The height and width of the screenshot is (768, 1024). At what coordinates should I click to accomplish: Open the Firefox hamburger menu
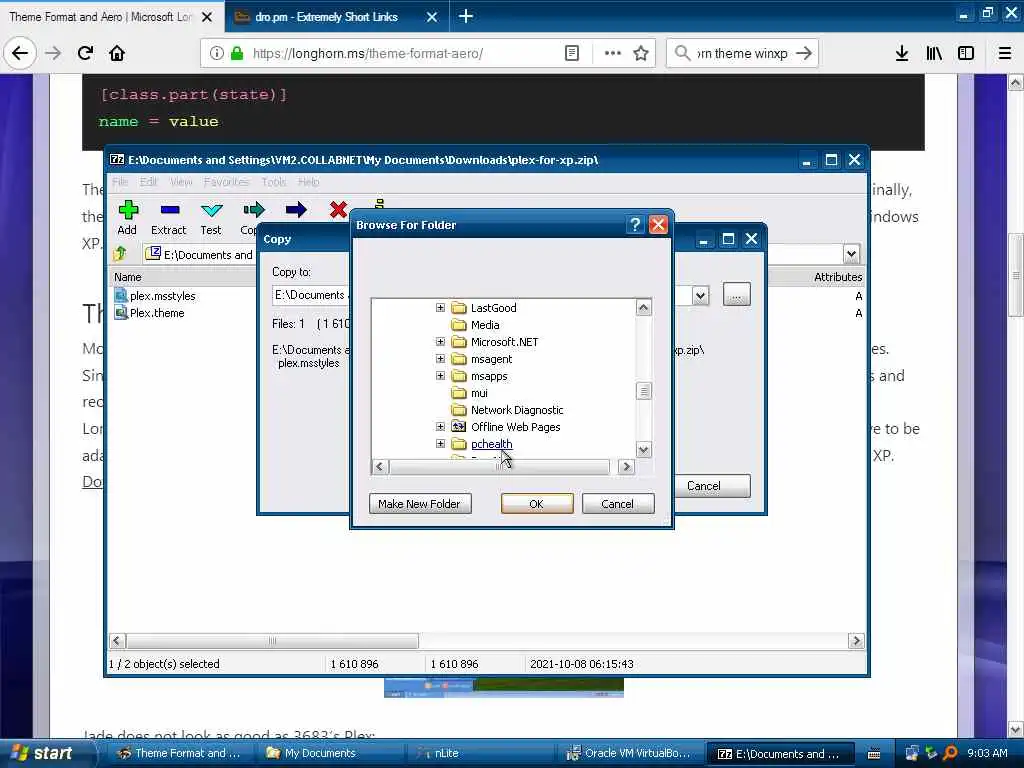[x=1005, y=53]
